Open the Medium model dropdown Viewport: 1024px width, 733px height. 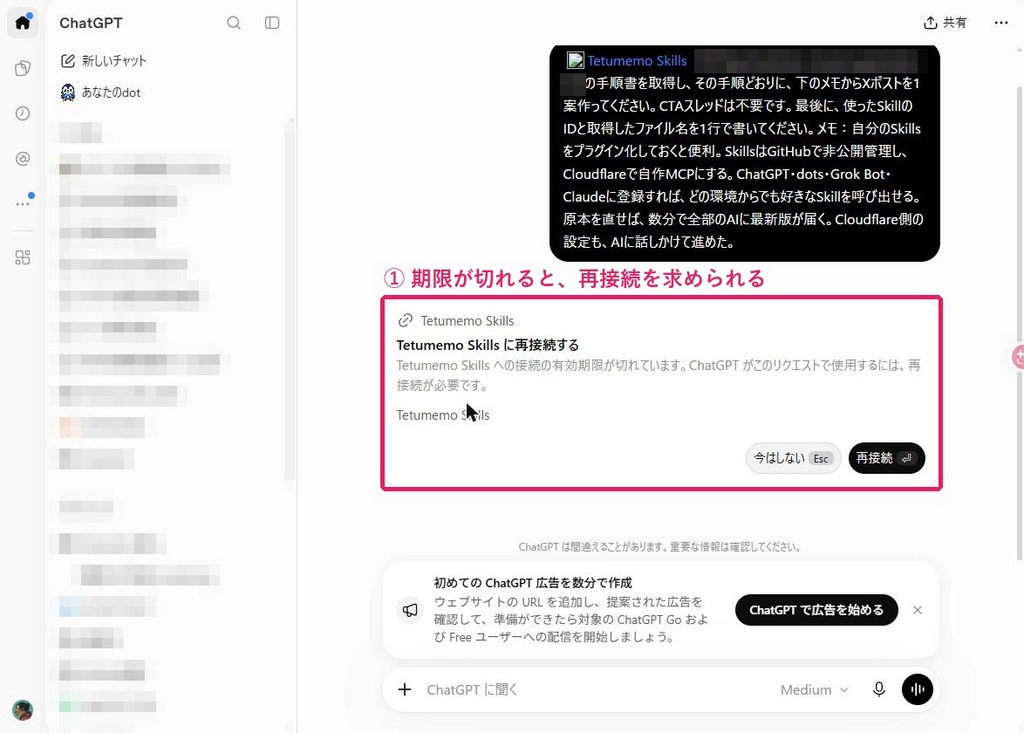814,690
